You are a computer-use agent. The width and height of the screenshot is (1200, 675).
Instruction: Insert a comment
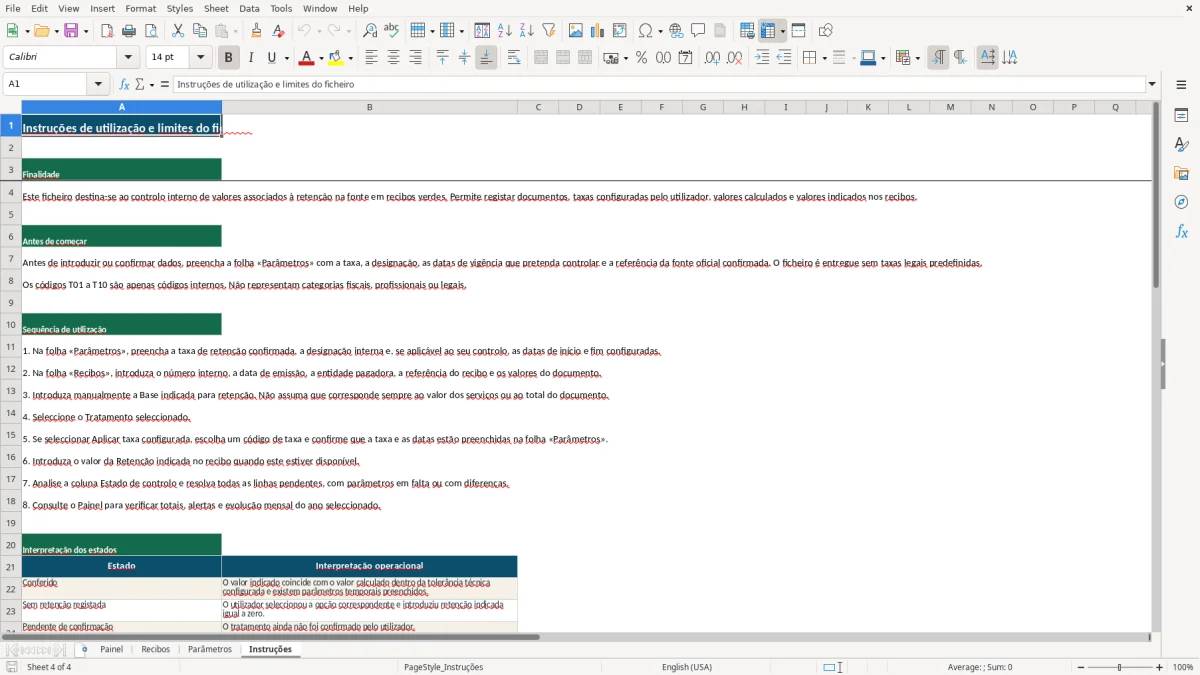coord(698,31)
